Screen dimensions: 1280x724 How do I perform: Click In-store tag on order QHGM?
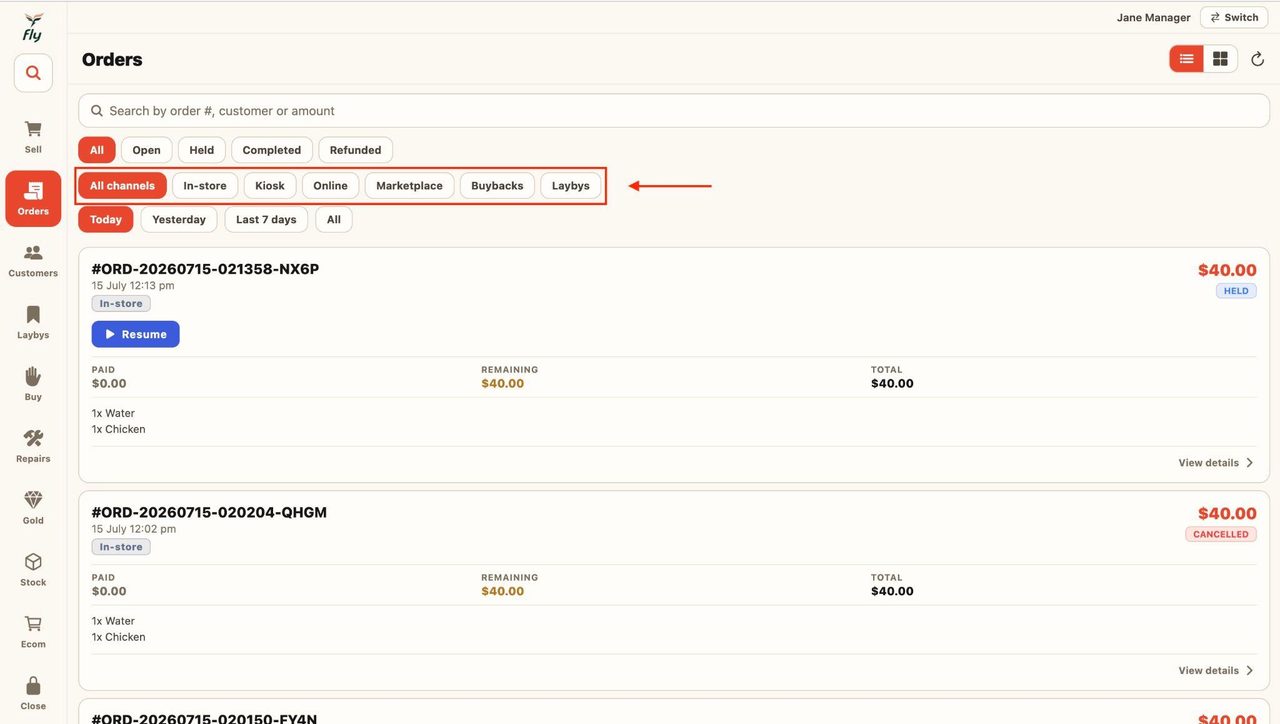click(121, 547)
